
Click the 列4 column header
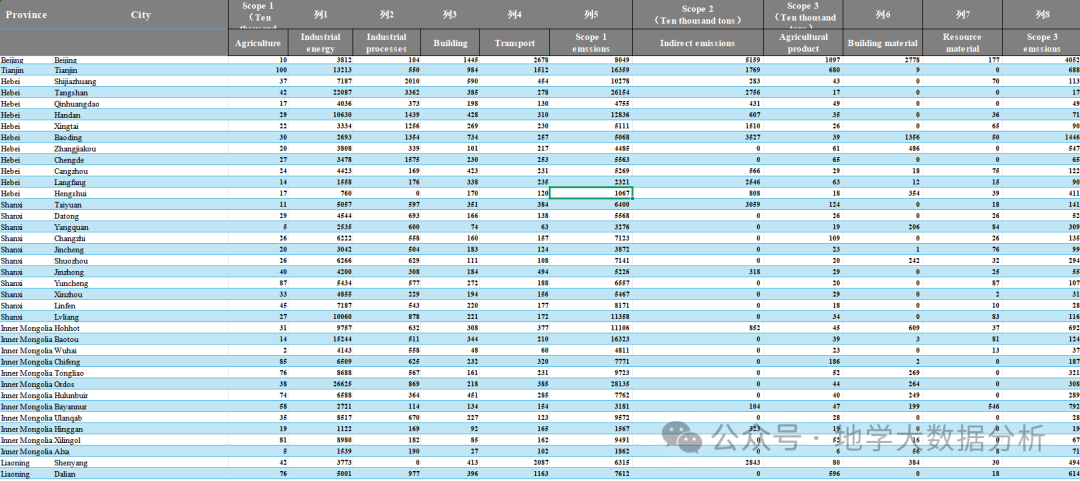click(515, 14)
